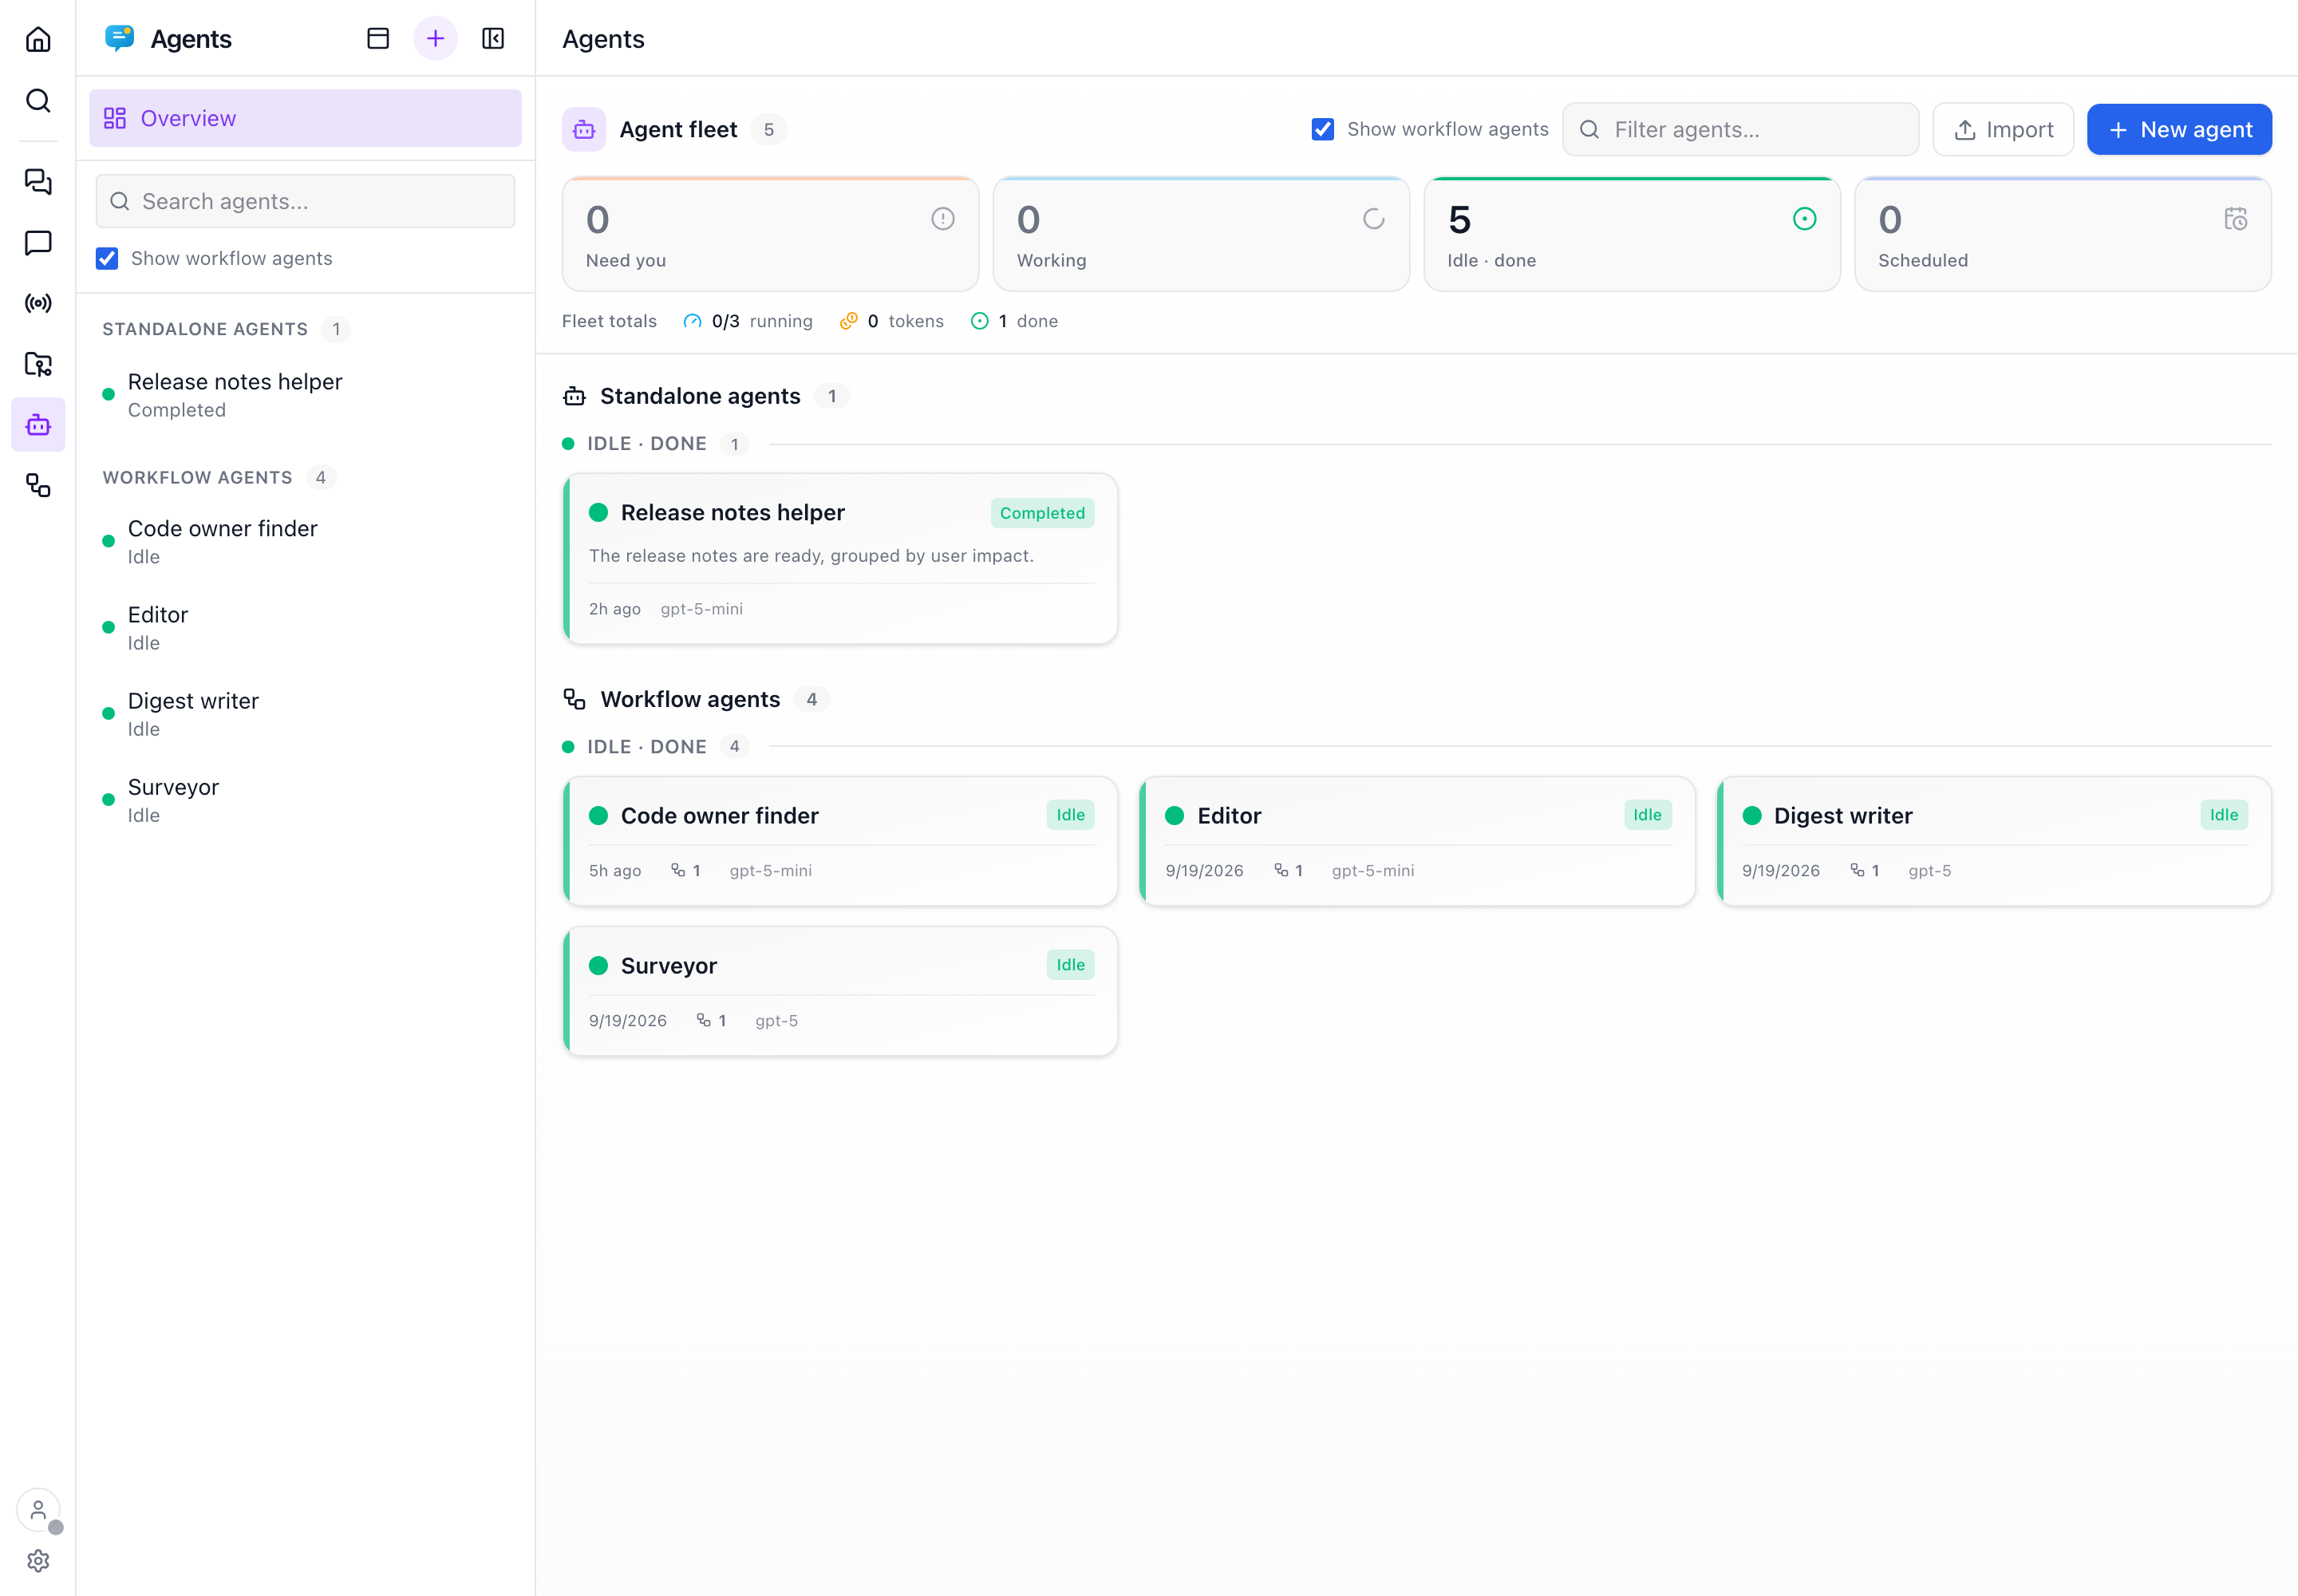This screenshot has width=2298, height=1596.
Task: Open the workflows icon in left rail
Action: (x=38, y=486)
